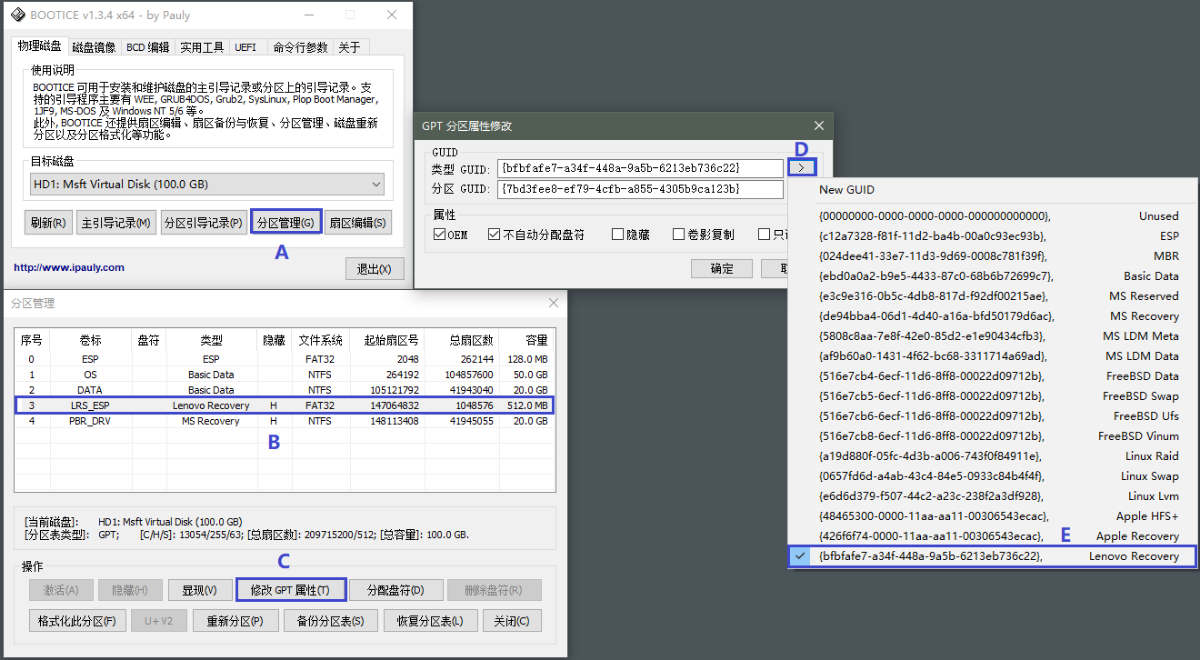
Task: Click the 分区 GUID input field
Action: [639, 189]
